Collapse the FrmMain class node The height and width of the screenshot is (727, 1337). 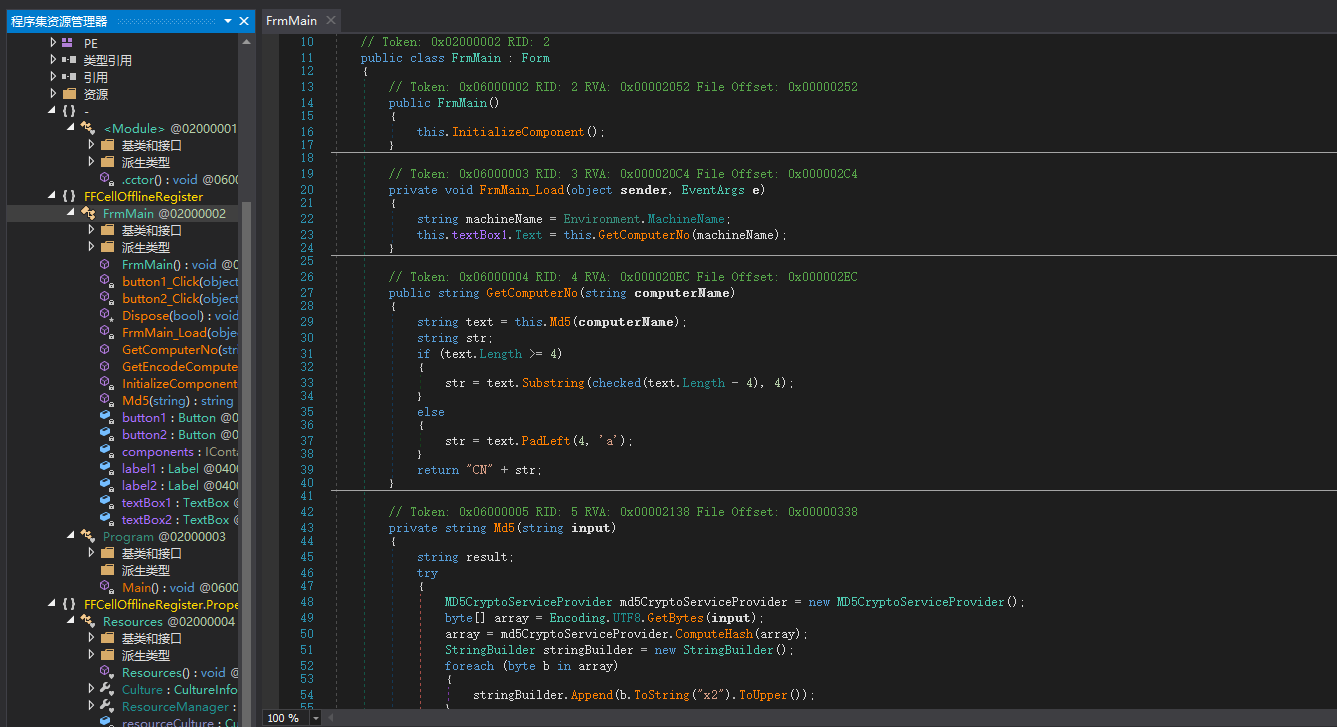[x=71, y=214]
